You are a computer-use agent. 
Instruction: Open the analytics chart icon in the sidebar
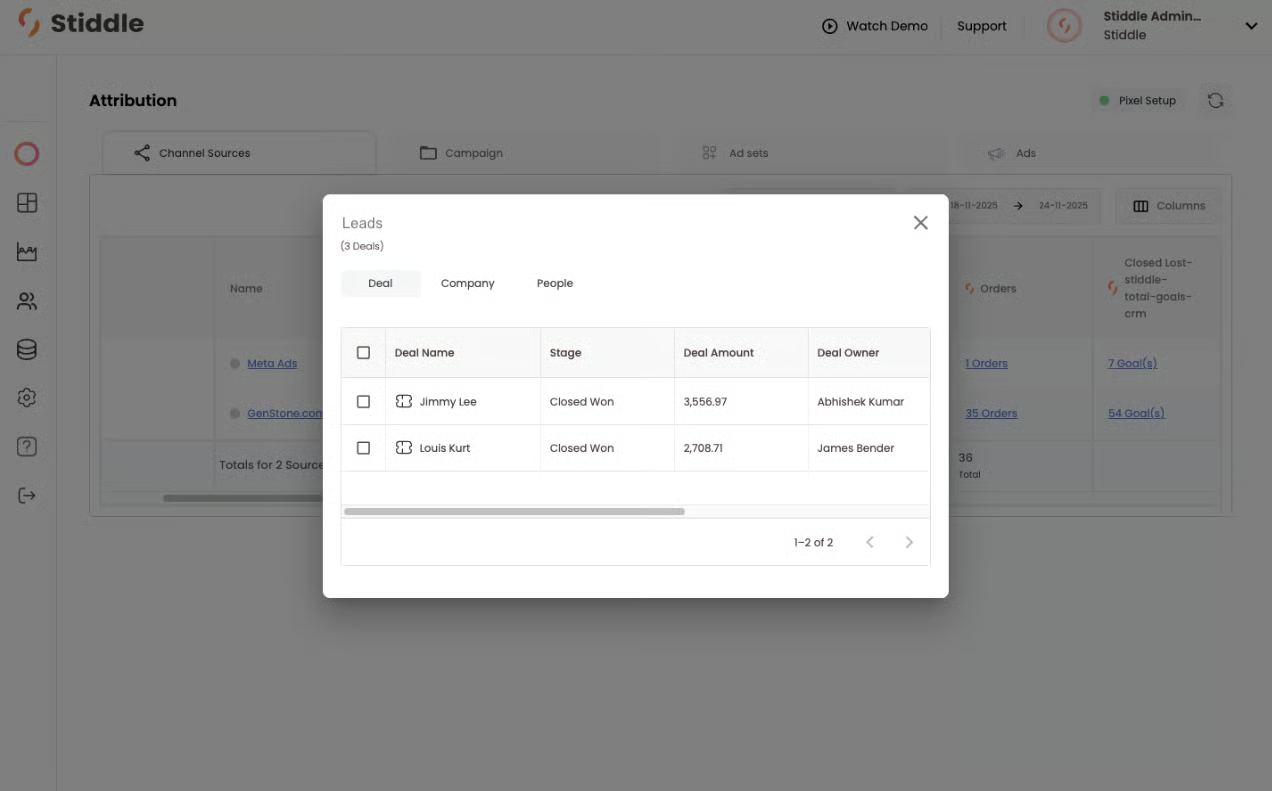coord(27,252)
